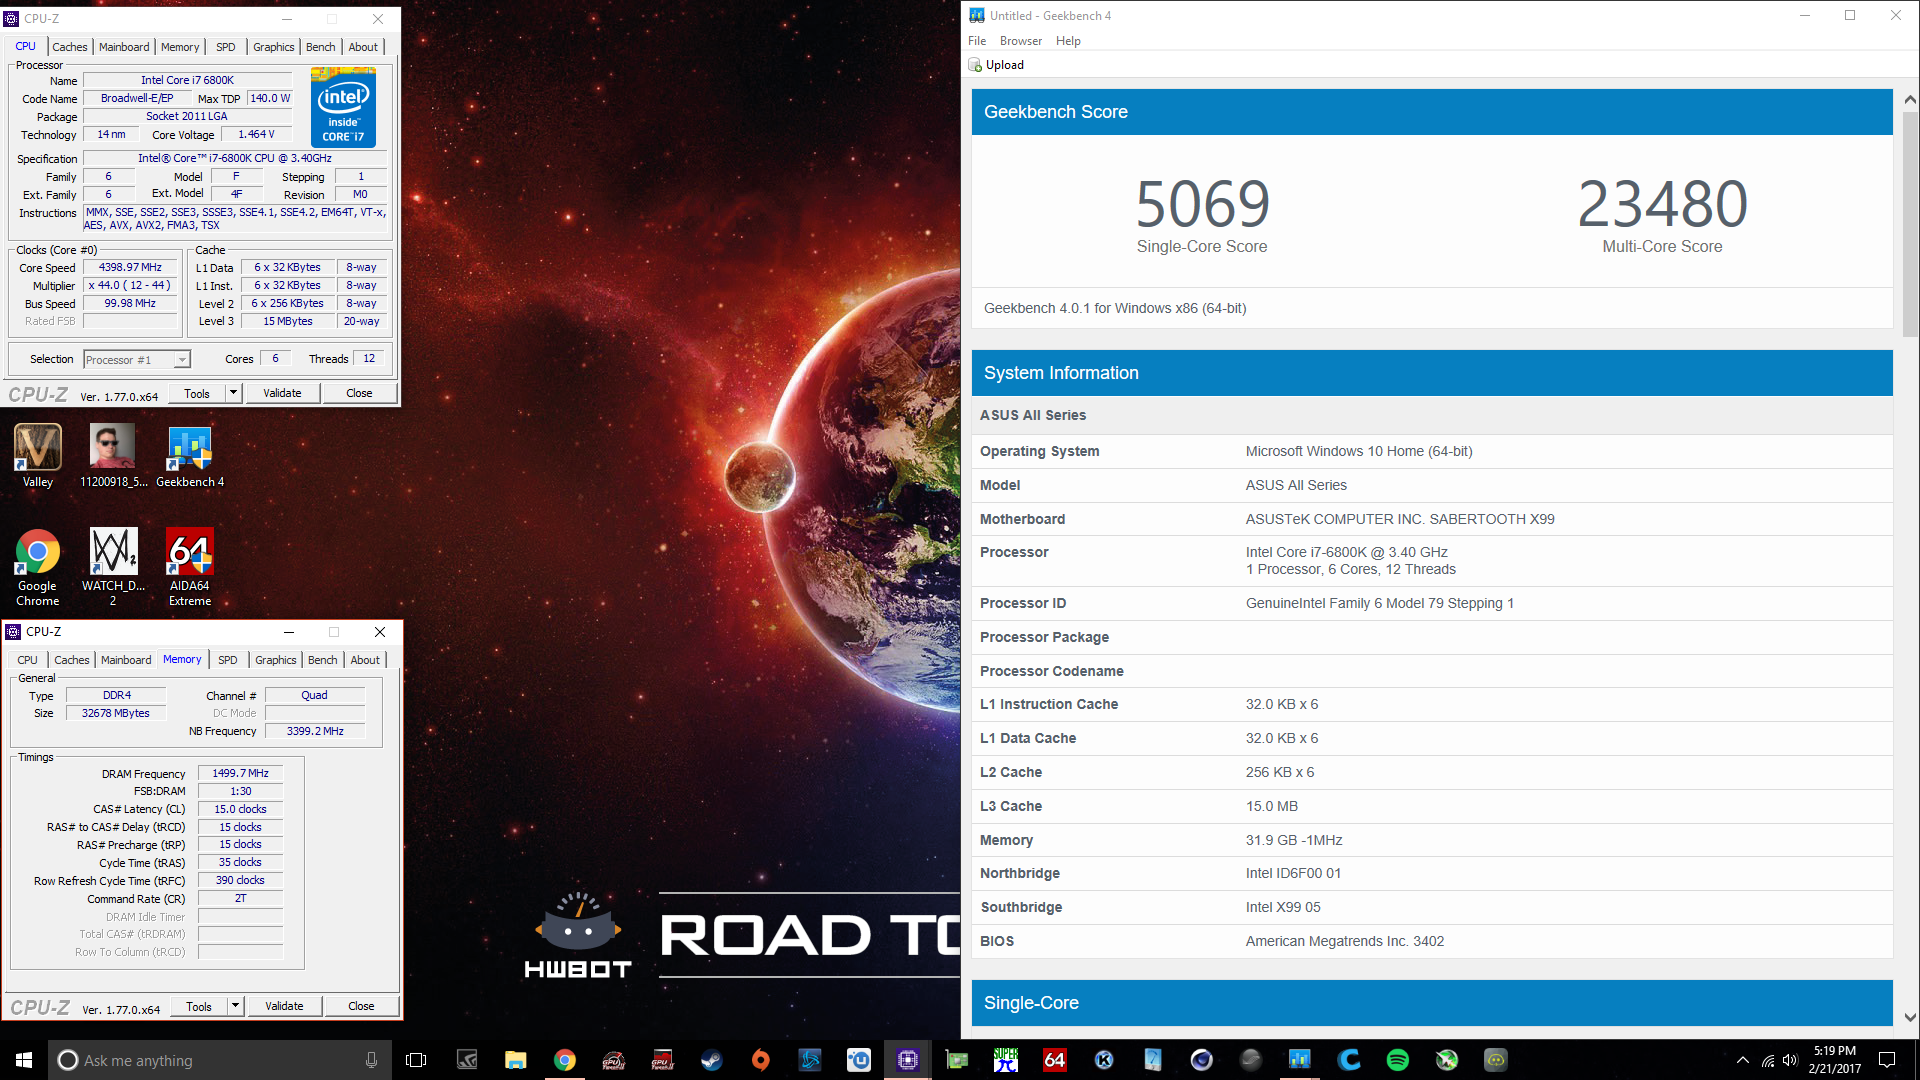Open the Action Center notifications icon

1887,1060
